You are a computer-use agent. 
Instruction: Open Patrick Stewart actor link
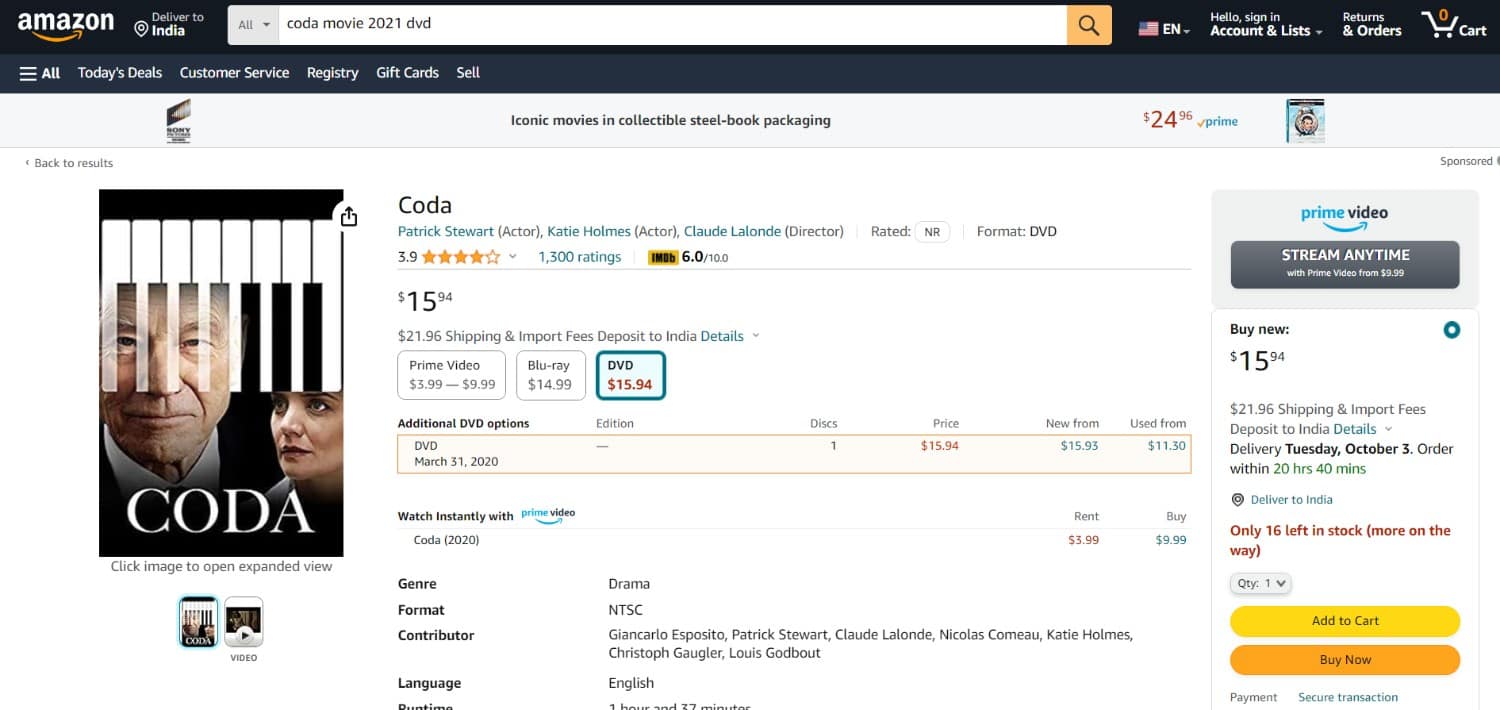(446, 231)
